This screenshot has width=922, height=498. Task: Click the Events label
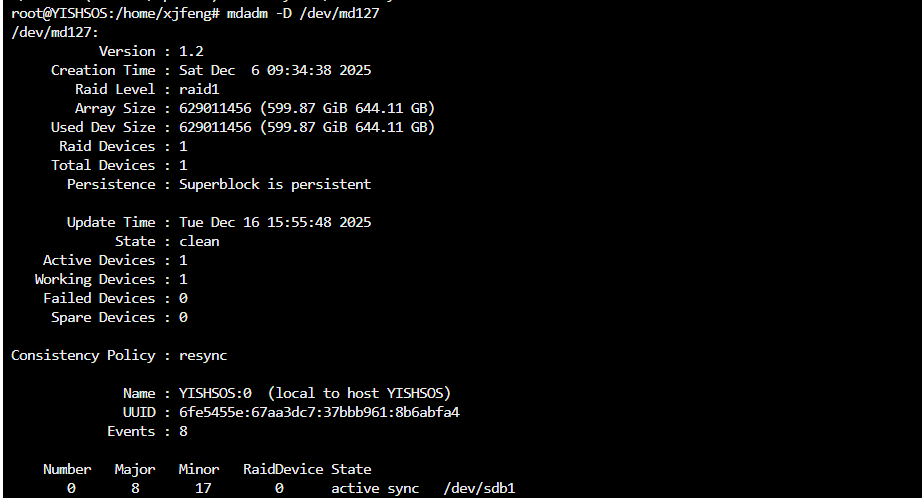(131, 431)
